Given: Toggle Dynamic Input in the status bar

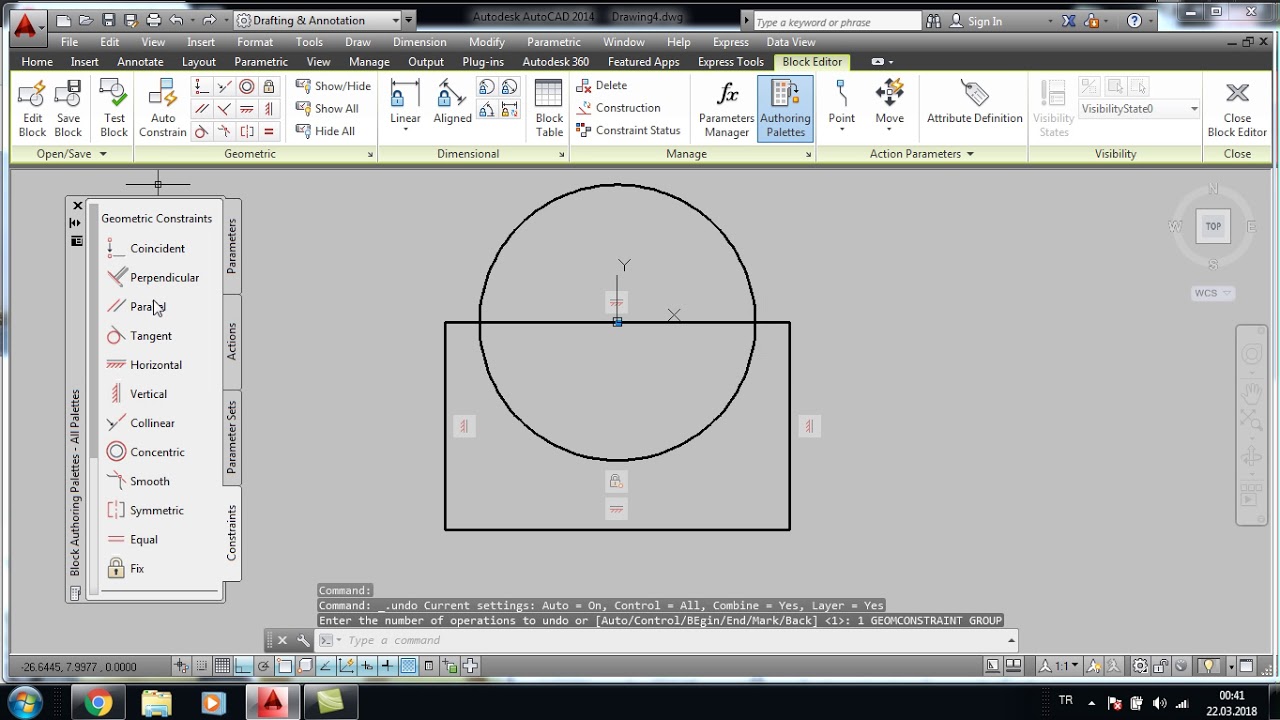Looking at the screenshot, I should coord(367,666).
